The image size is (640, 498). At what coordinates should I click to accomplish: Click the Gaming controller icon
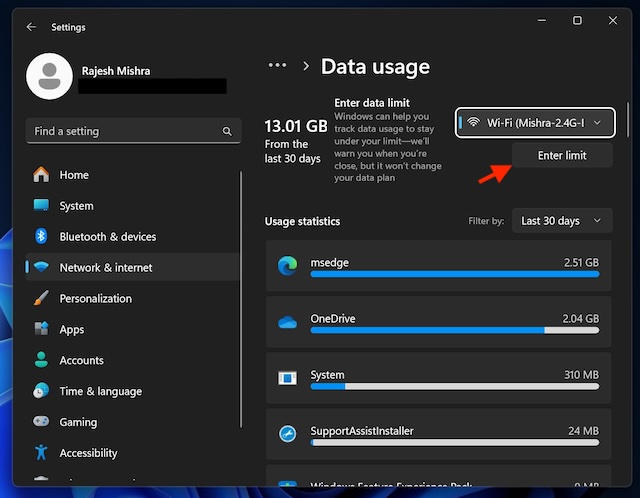tap(41, 421)
